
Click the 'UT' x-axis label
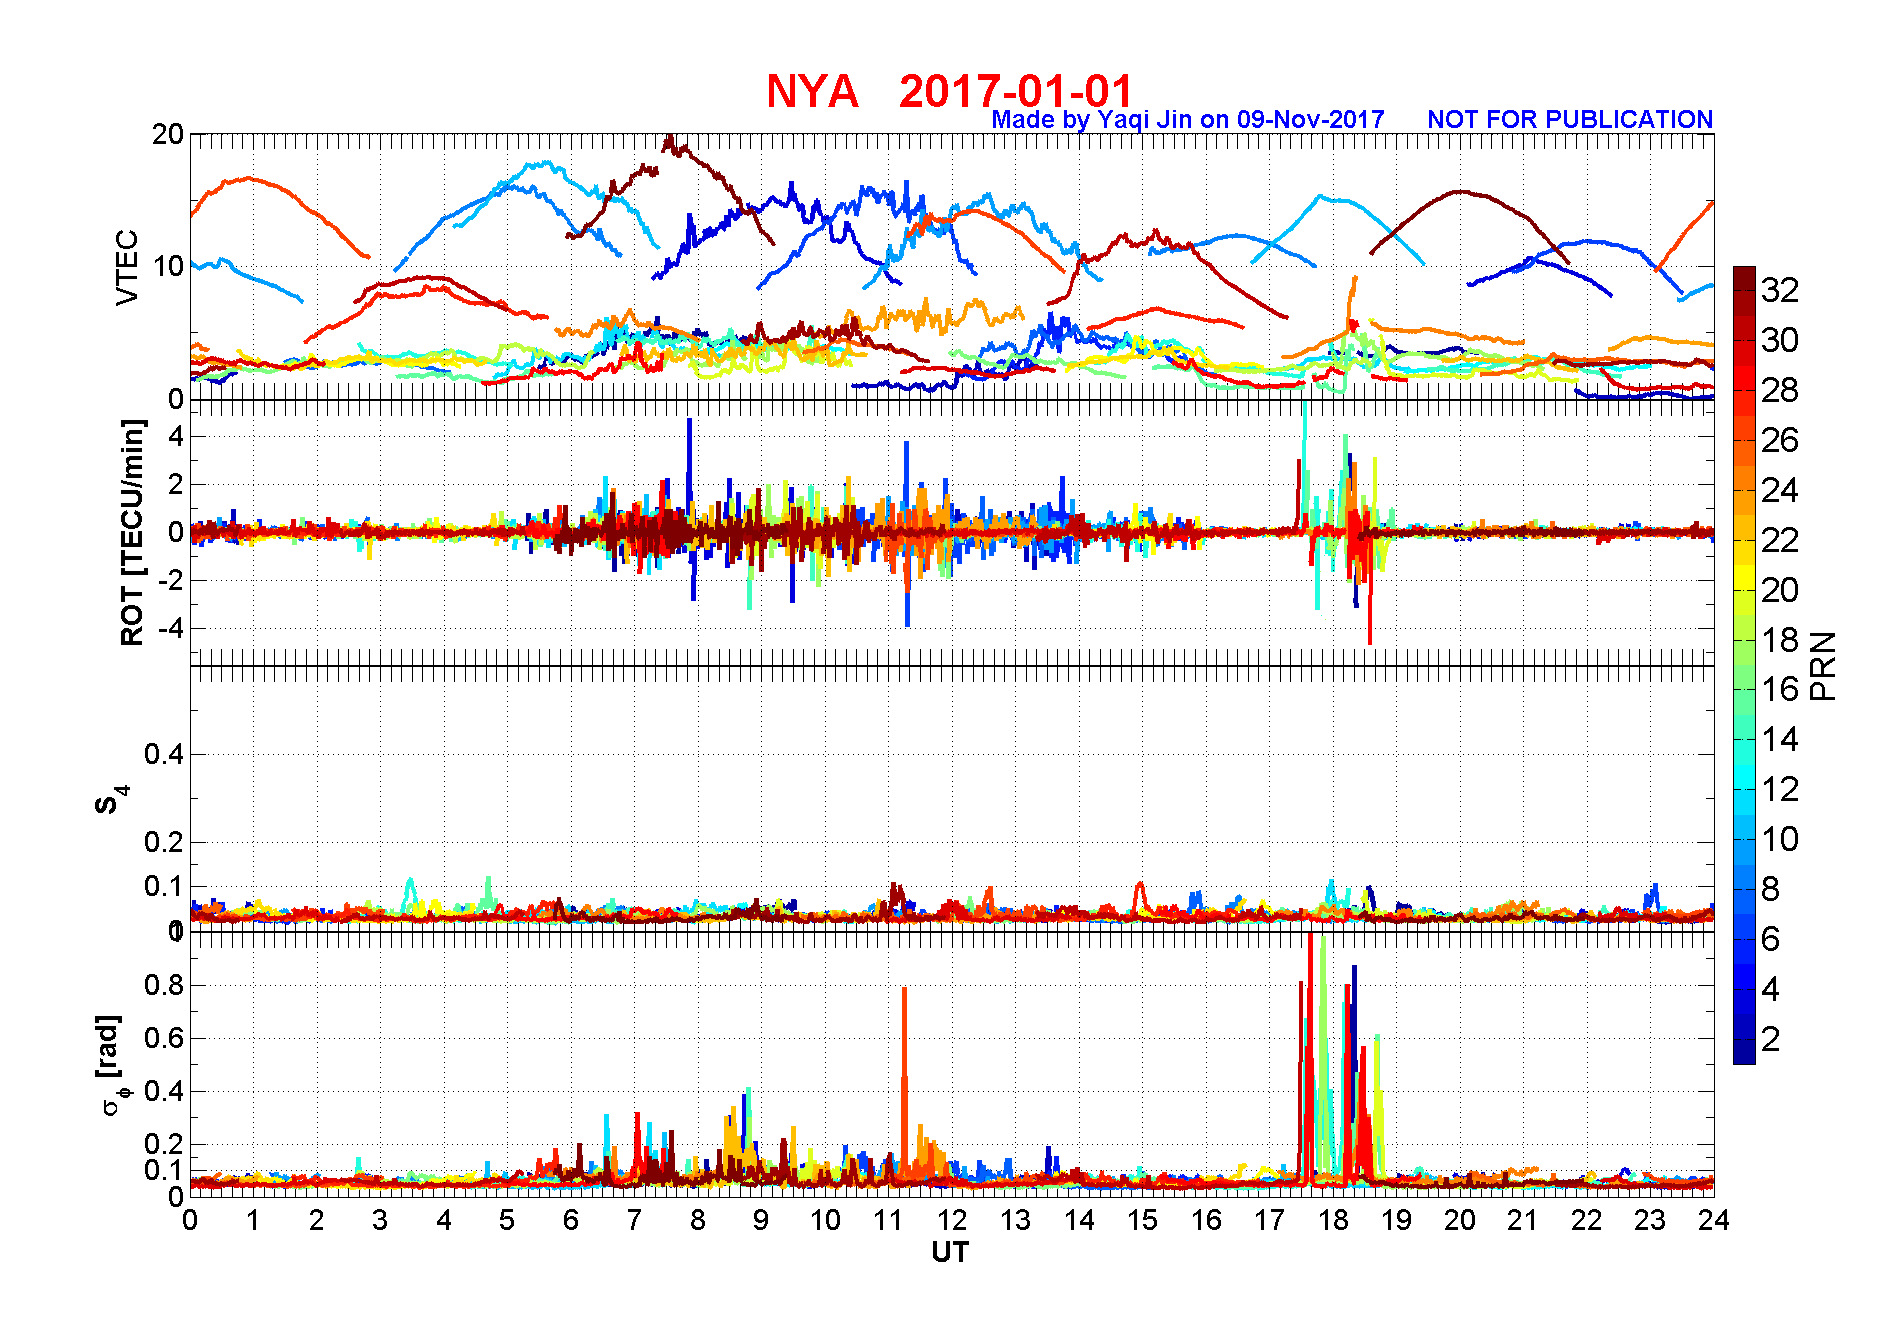click(950, 1252)
